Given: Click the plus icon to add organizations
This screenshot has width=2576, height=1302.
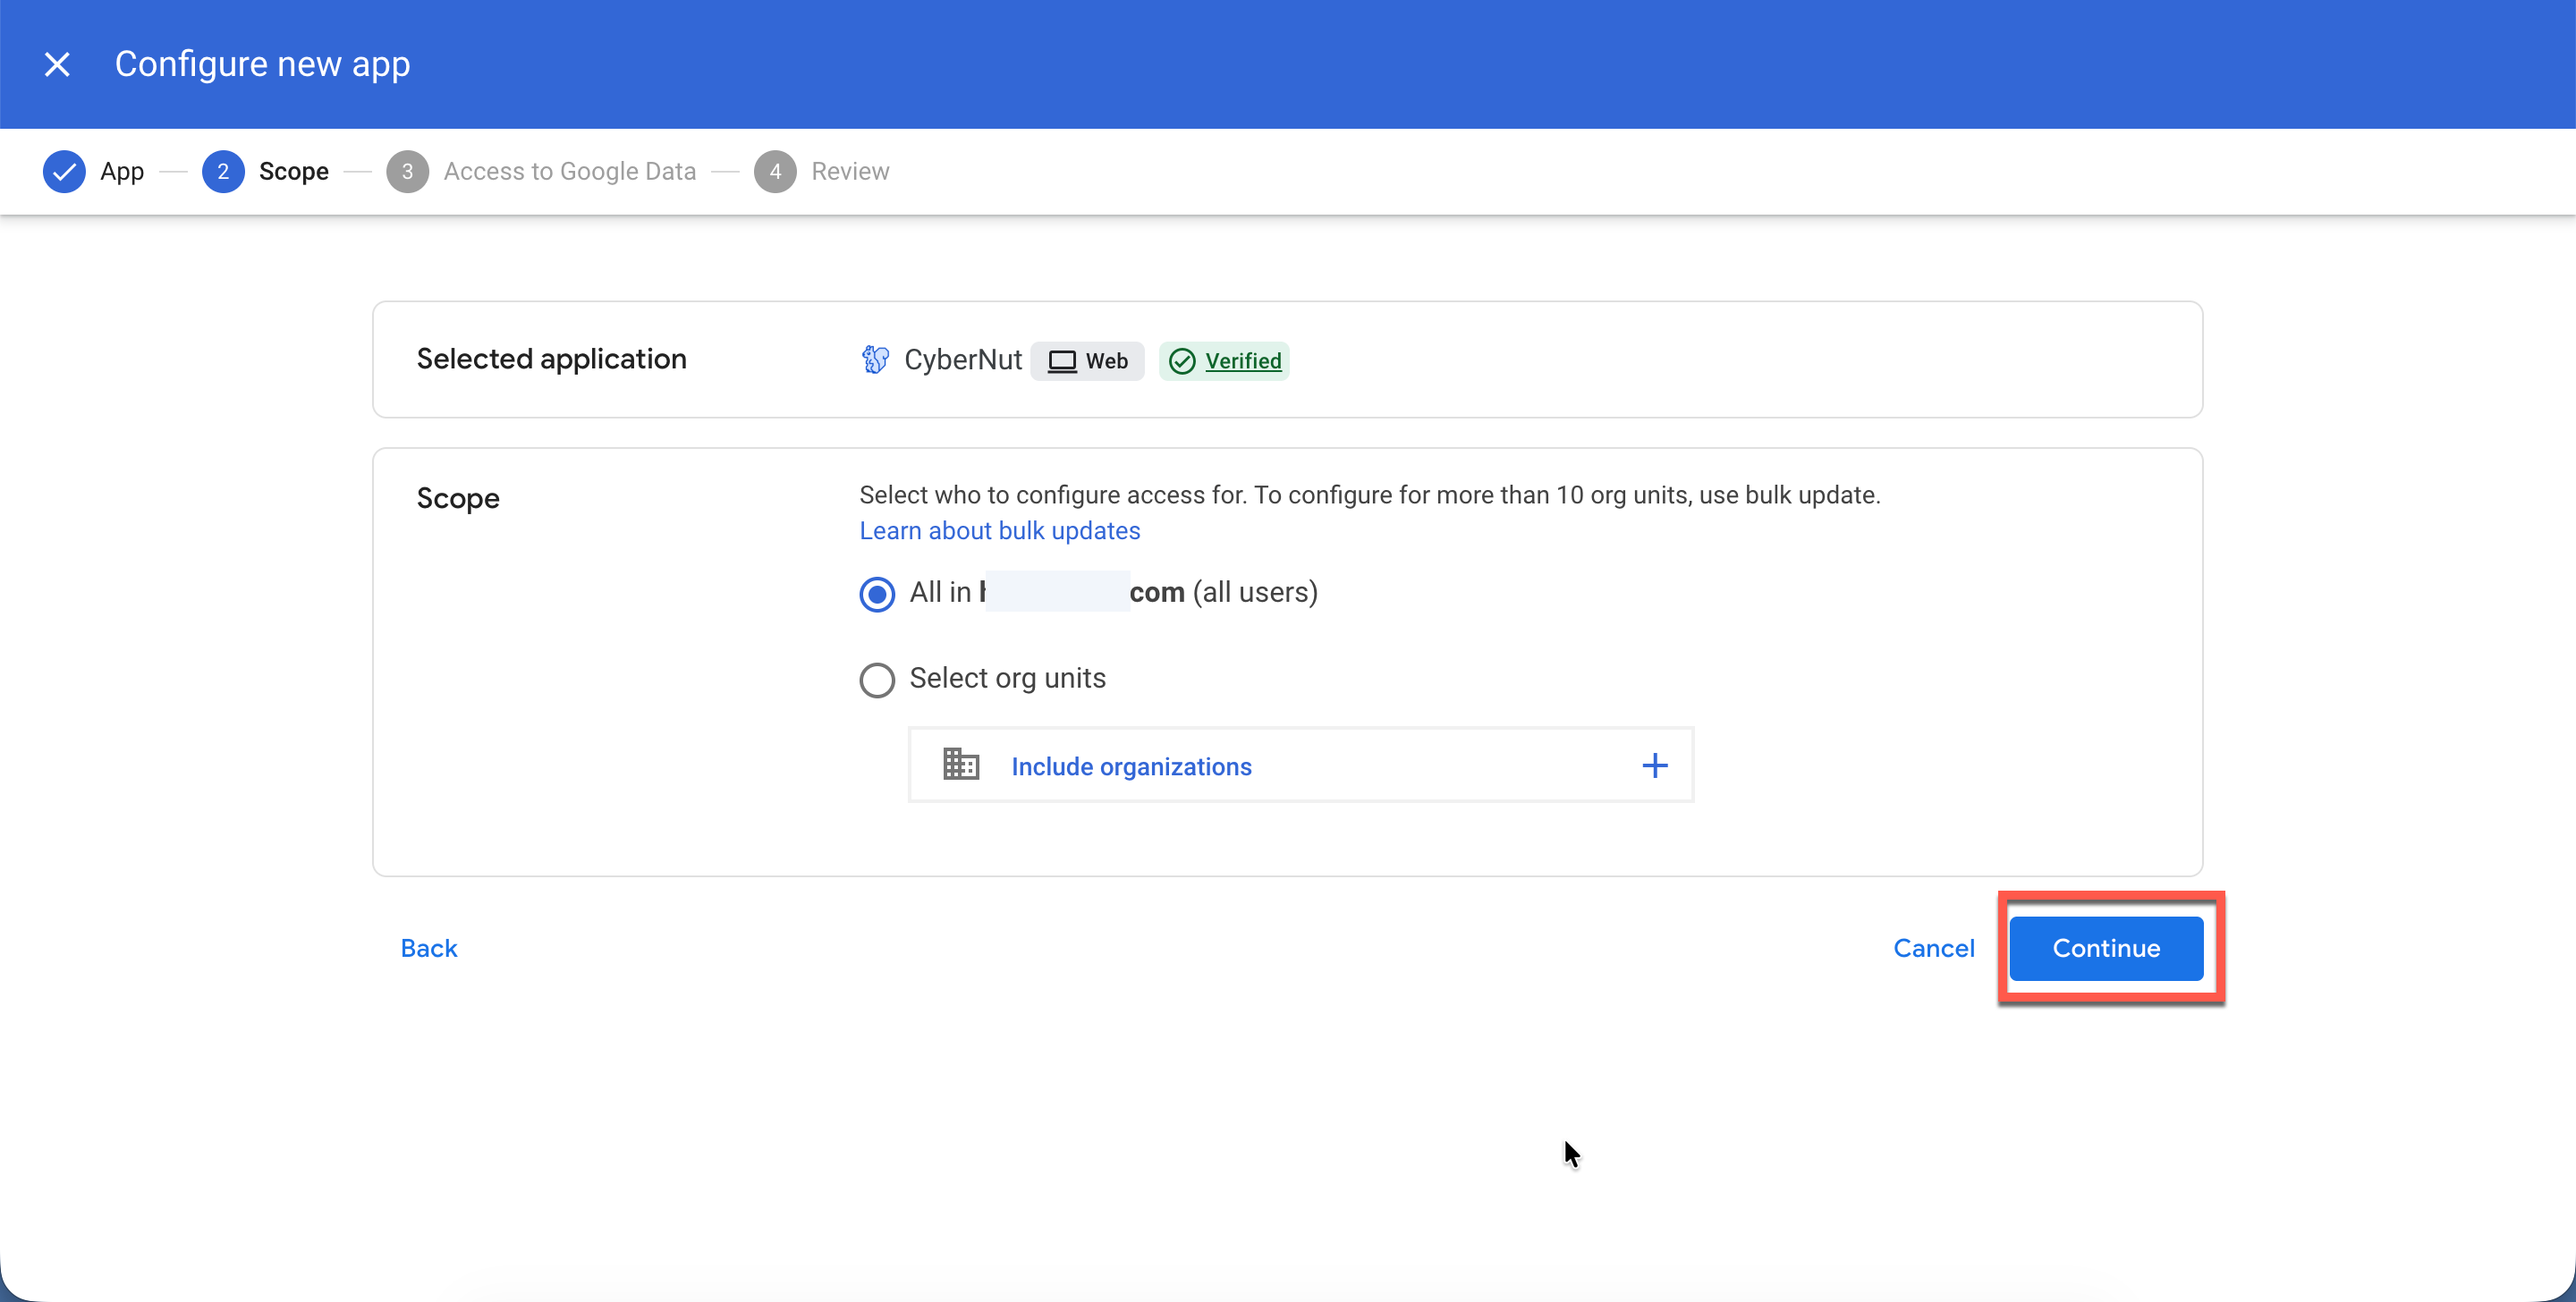Looking at the screenshot, I should [x=1654, y=765].
